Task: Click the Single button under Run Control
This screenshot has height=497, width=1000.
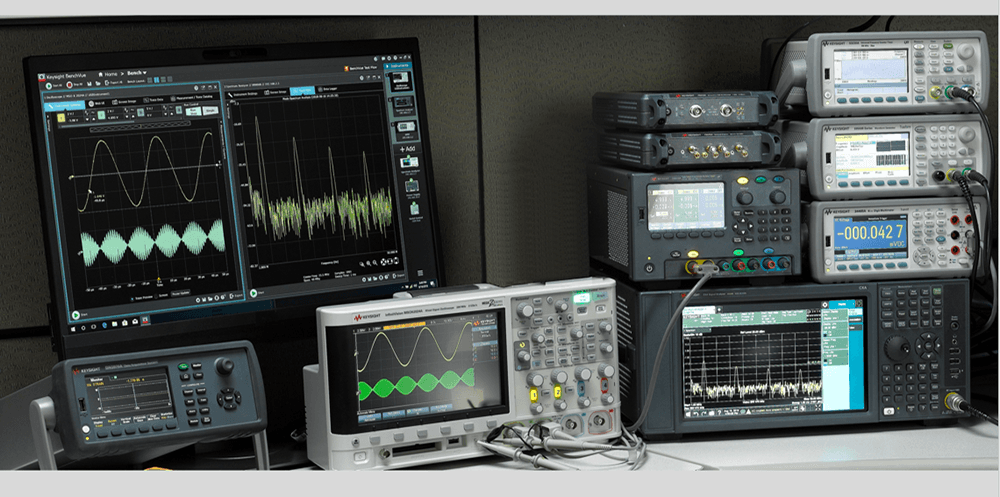Action: [x=210, y=110]
